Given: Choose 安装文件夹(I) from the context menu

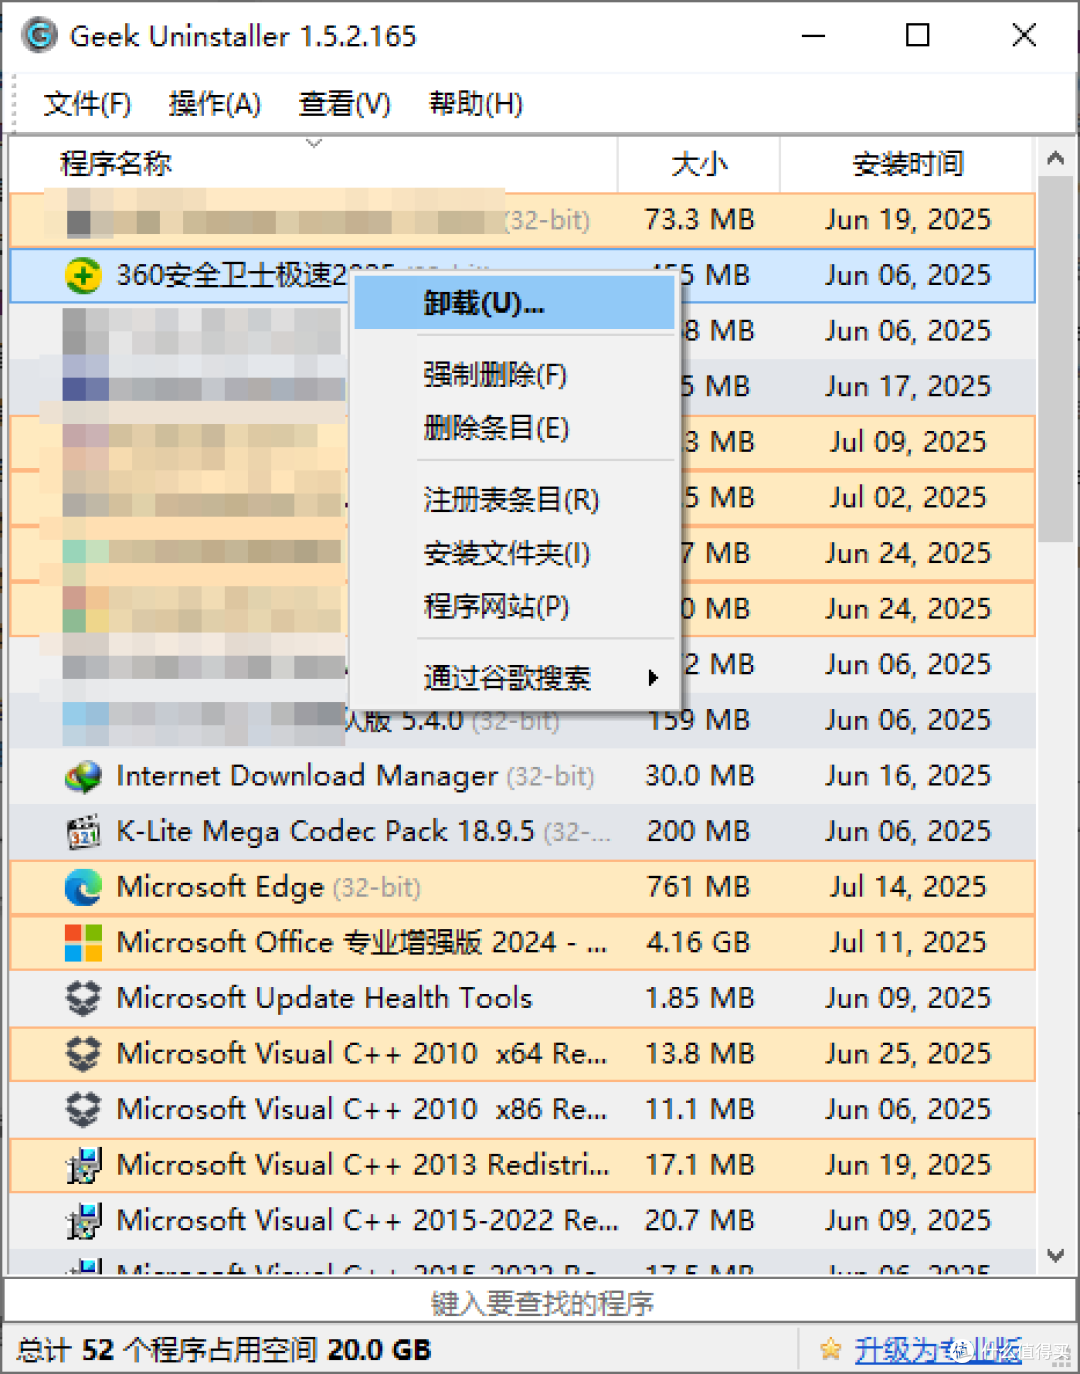Looking at the screenshot, I should [514, 553].
